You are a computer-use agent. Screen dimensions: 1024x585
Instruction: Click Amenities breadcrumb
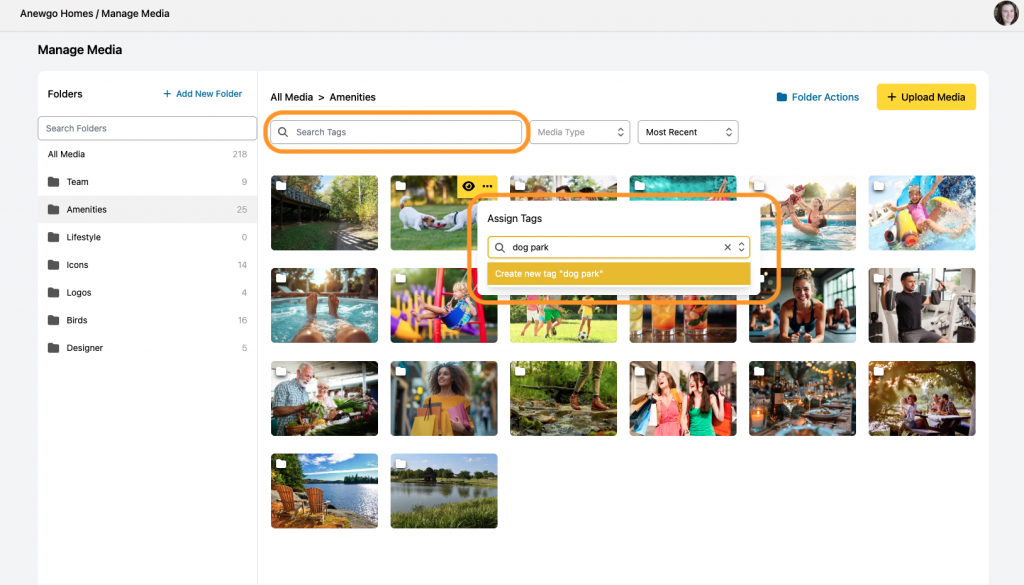(x=353, y=97)
